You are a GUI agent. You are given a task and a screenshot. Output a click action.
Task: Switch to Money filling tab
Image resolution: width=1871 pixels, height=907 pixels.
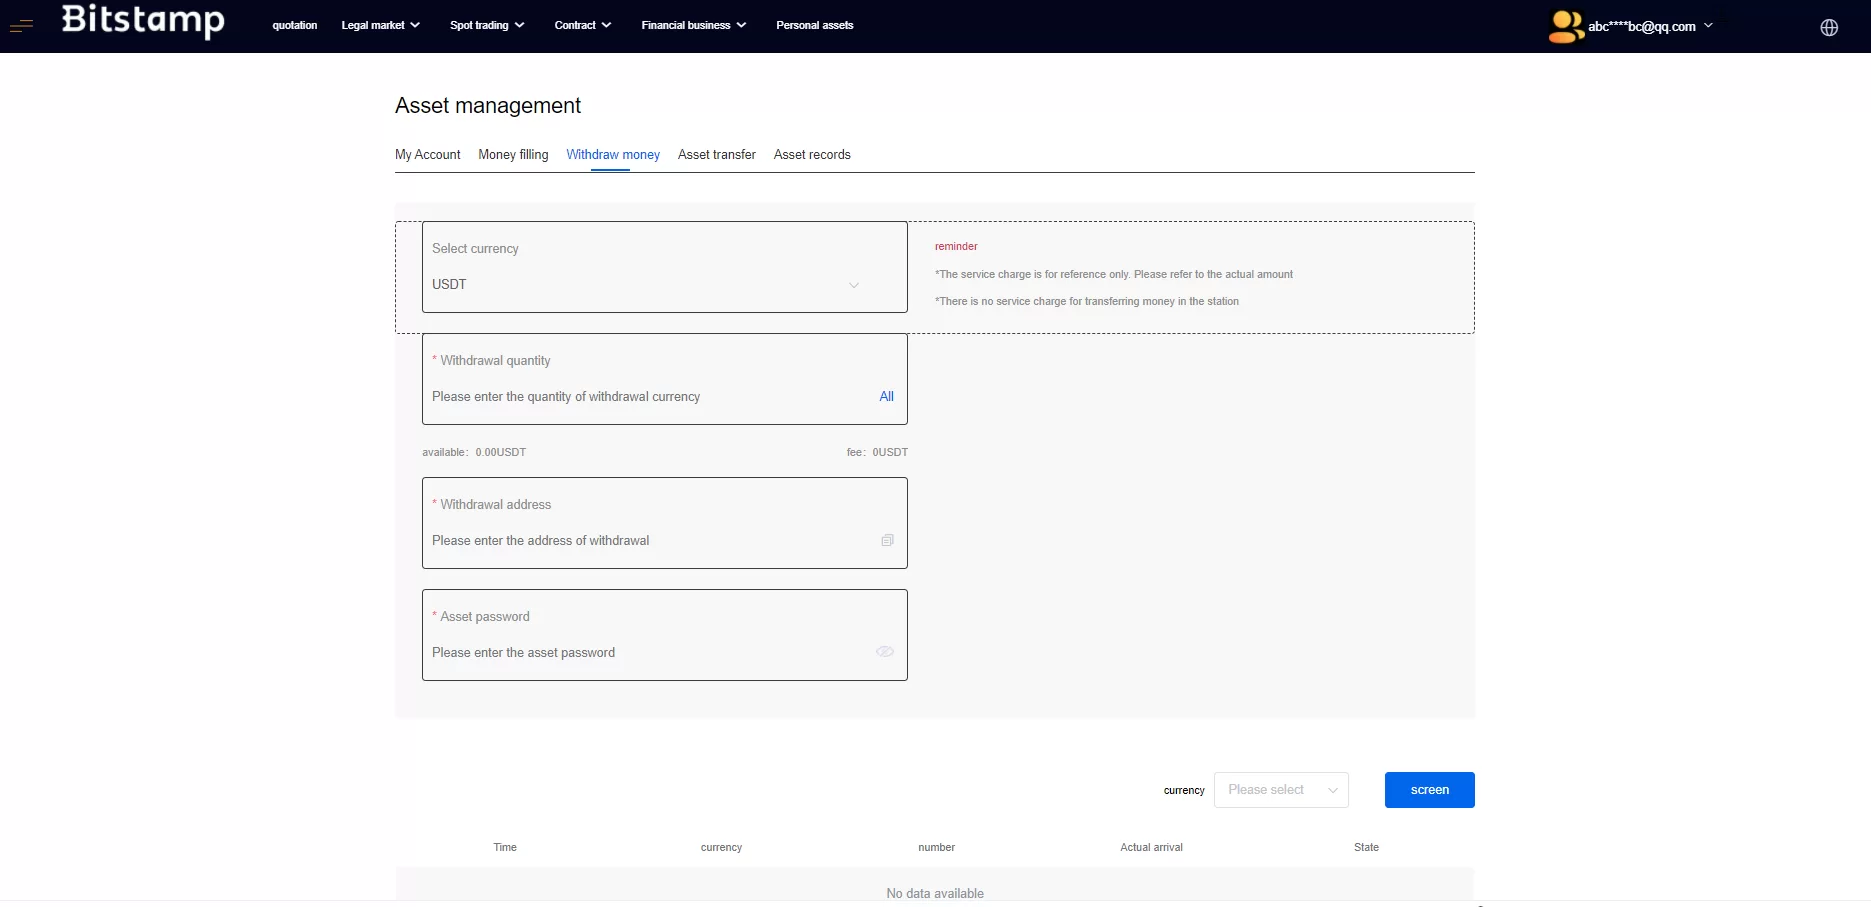pyautogui.click(x=513, y=154)
